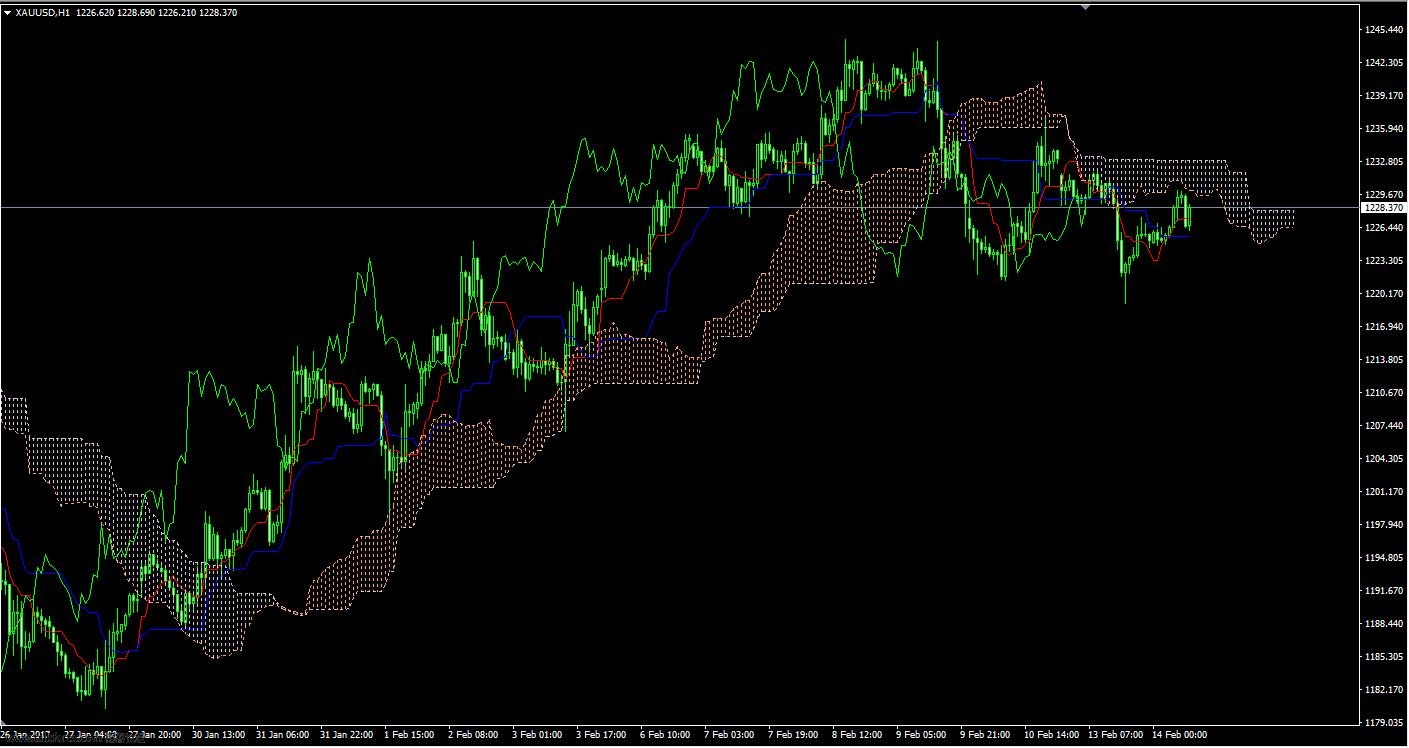Select the 8 Feb 12:00 time label
1409x748 pixels.
point(858,736)
